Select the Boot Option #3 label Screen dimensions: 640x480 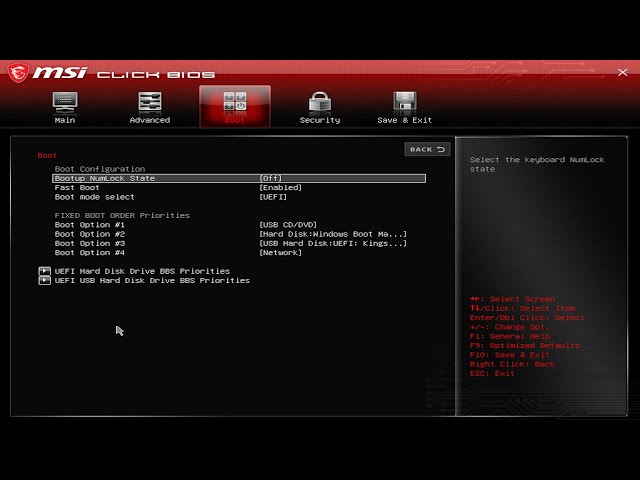click(90, 244)
